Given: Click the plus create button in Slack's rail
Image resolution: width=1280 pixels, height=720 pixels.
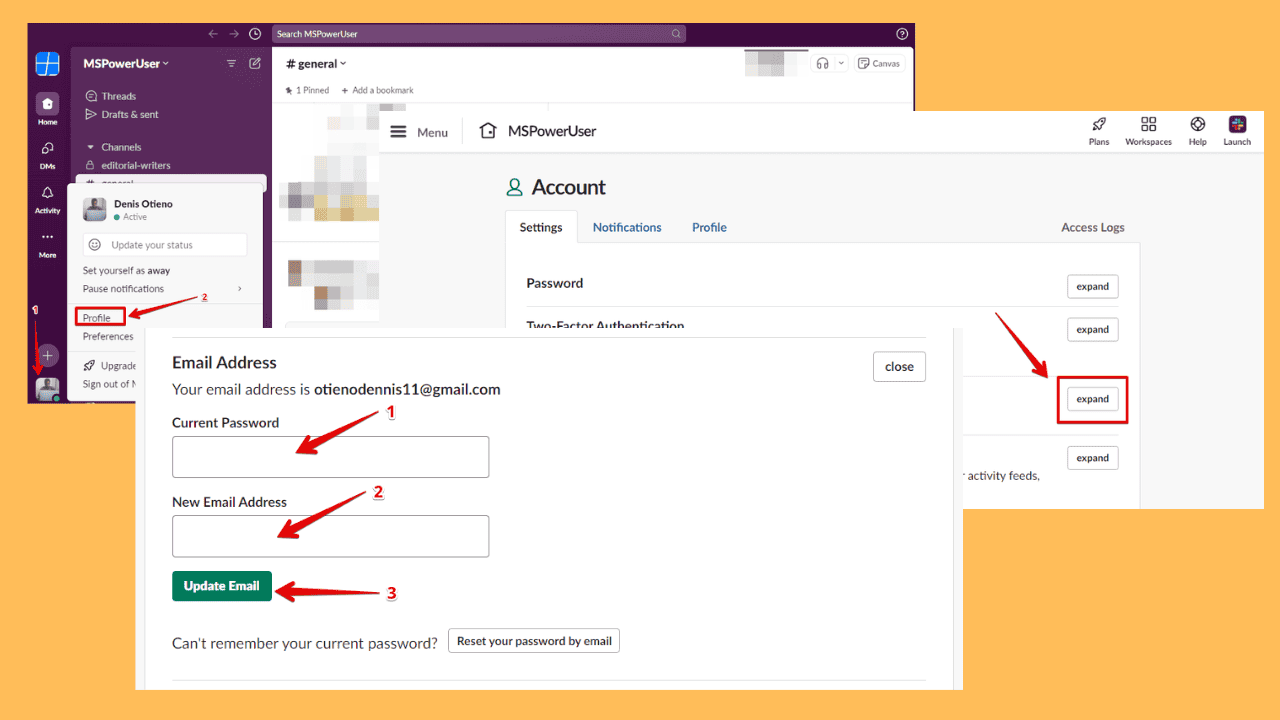Looking at the screenshot, I should (x=47, y=356).
